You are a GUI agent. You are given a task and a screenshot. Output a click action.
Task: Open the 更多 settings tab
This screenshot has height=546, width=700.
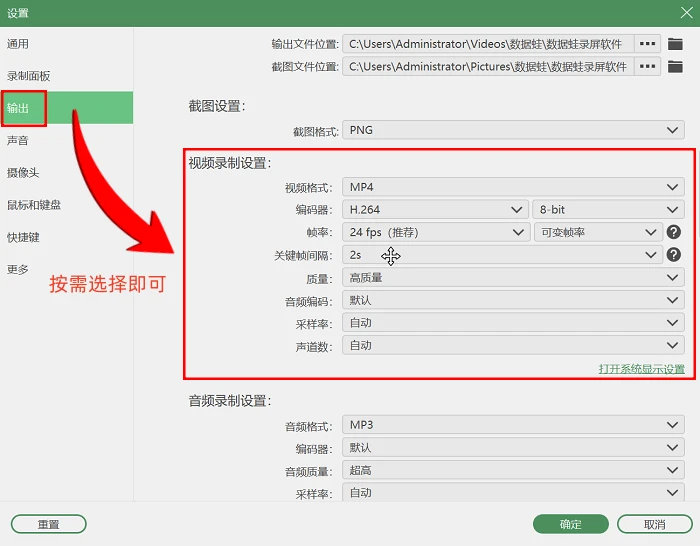[67, 269]
